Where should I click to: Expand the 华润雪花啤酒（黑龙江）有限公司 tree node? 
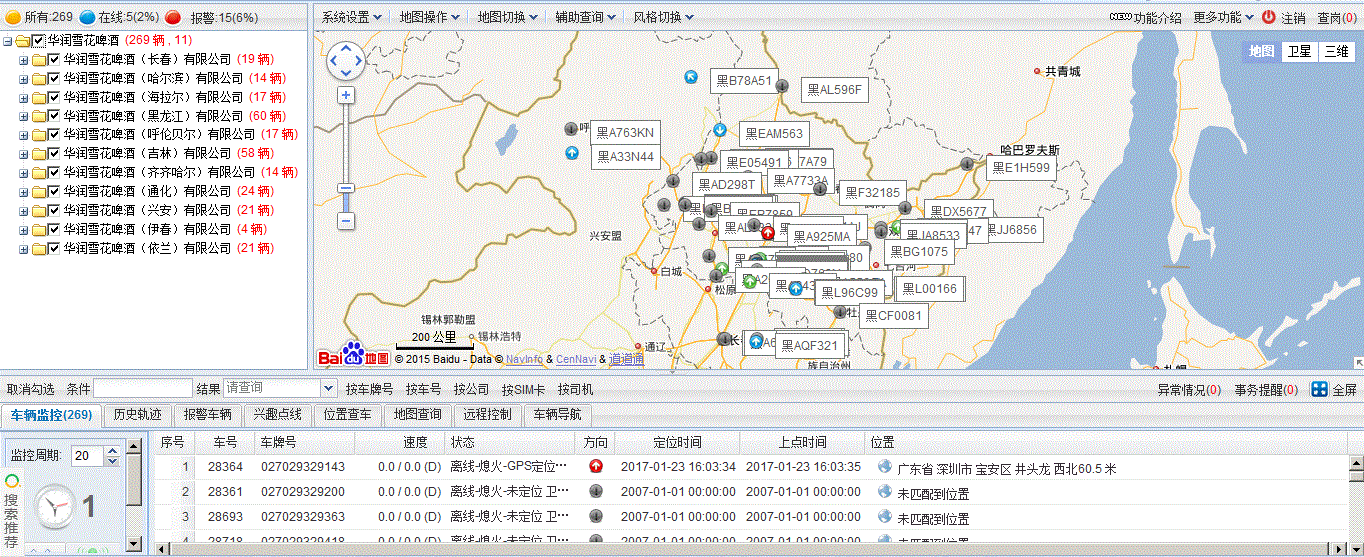coord(23,116)
